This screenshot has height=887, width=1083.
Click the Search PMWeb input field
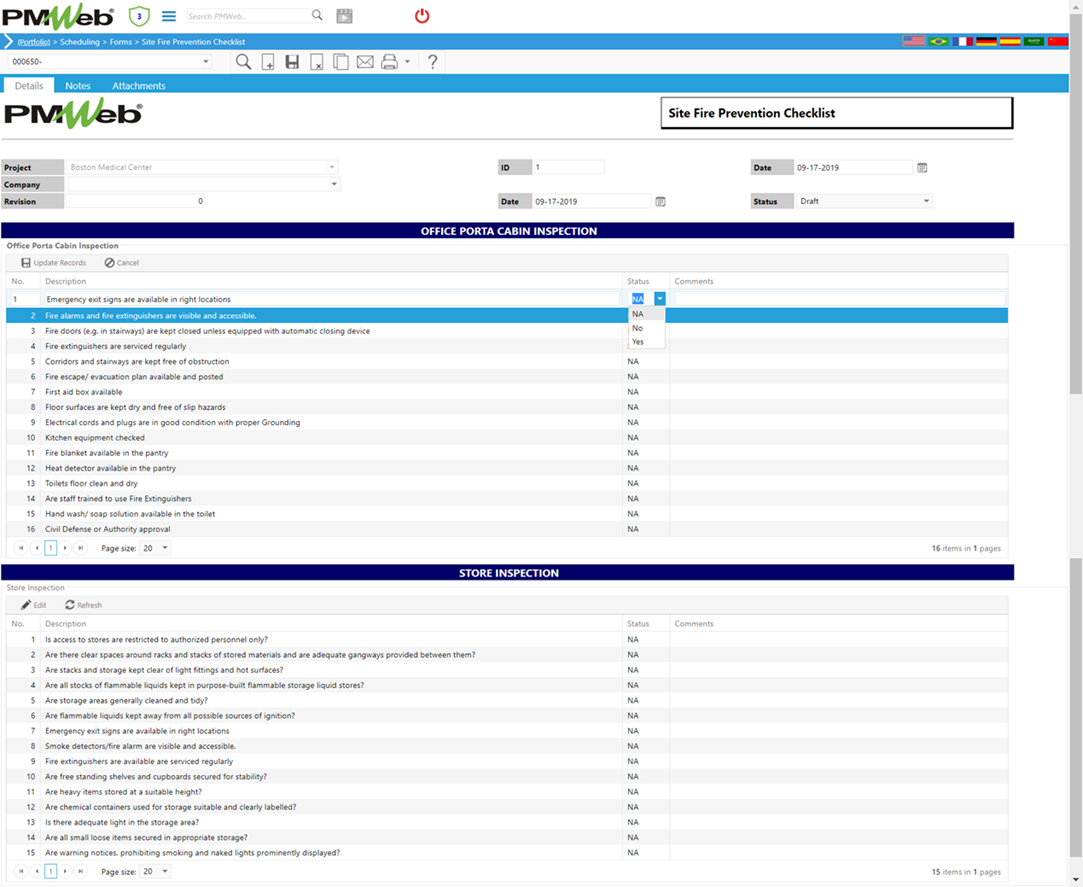247,16
